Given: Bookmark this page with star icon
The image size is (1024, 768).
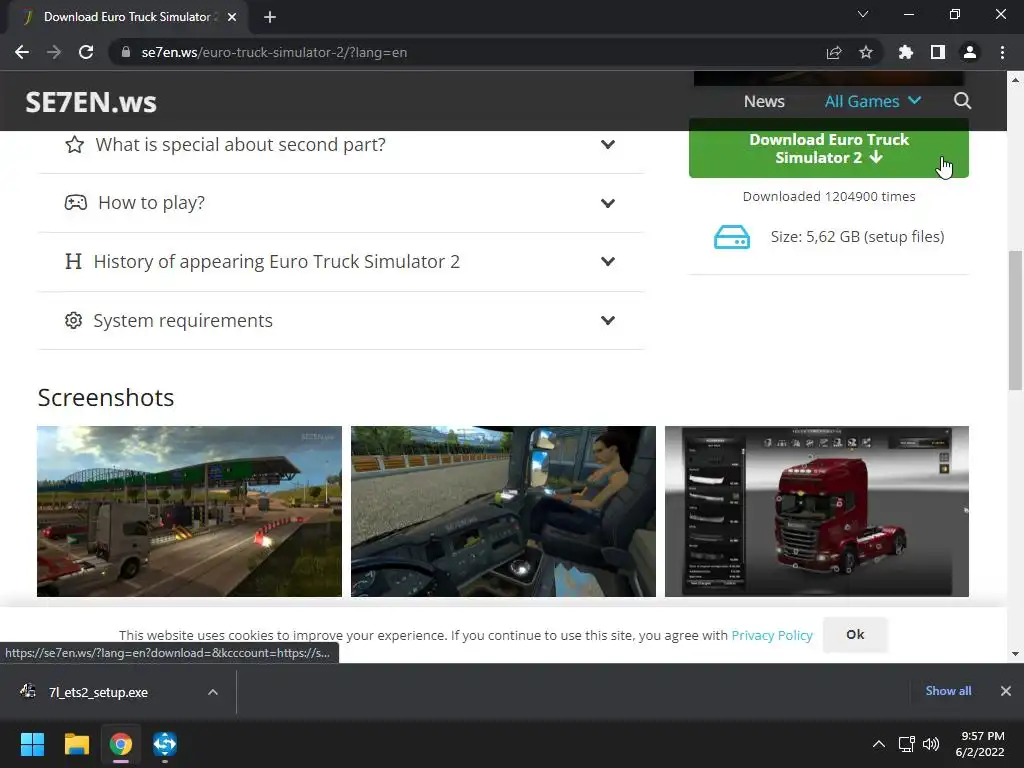Looking at the screenshot, I should pyautogui.click(x=866, y=52).
